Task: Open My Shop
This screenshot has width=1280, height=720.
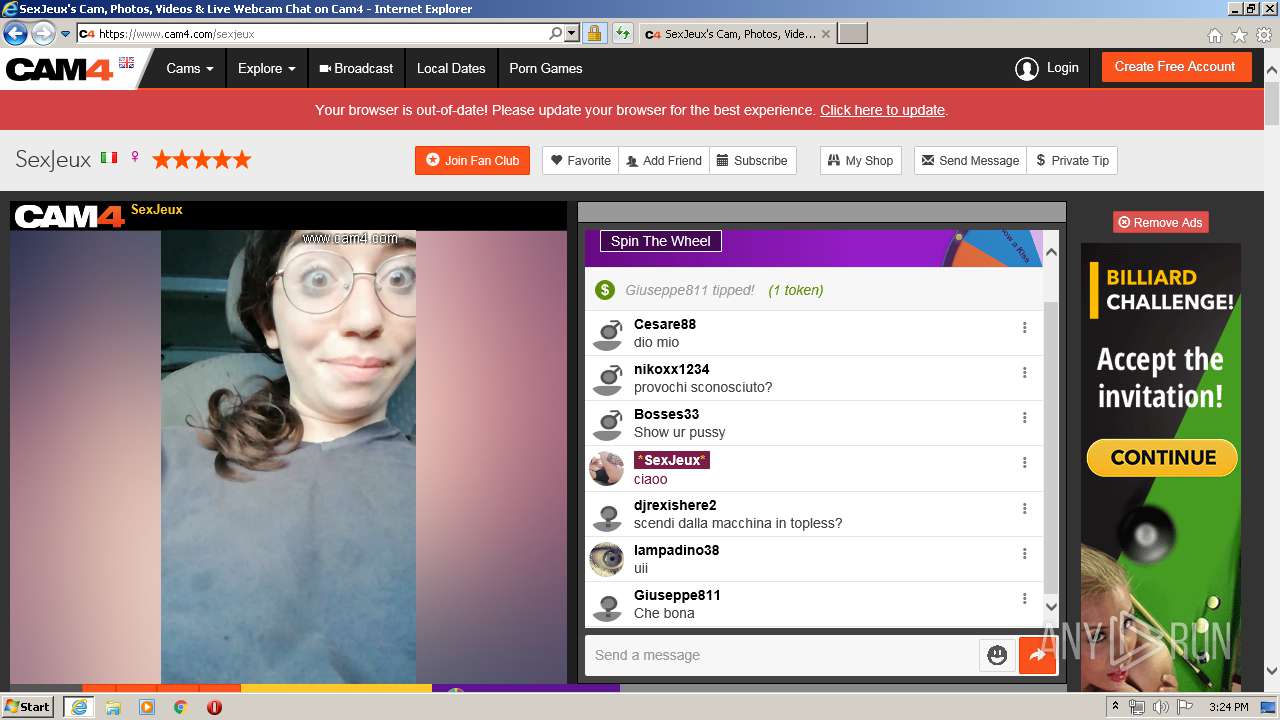Action: tap(860, 160)
